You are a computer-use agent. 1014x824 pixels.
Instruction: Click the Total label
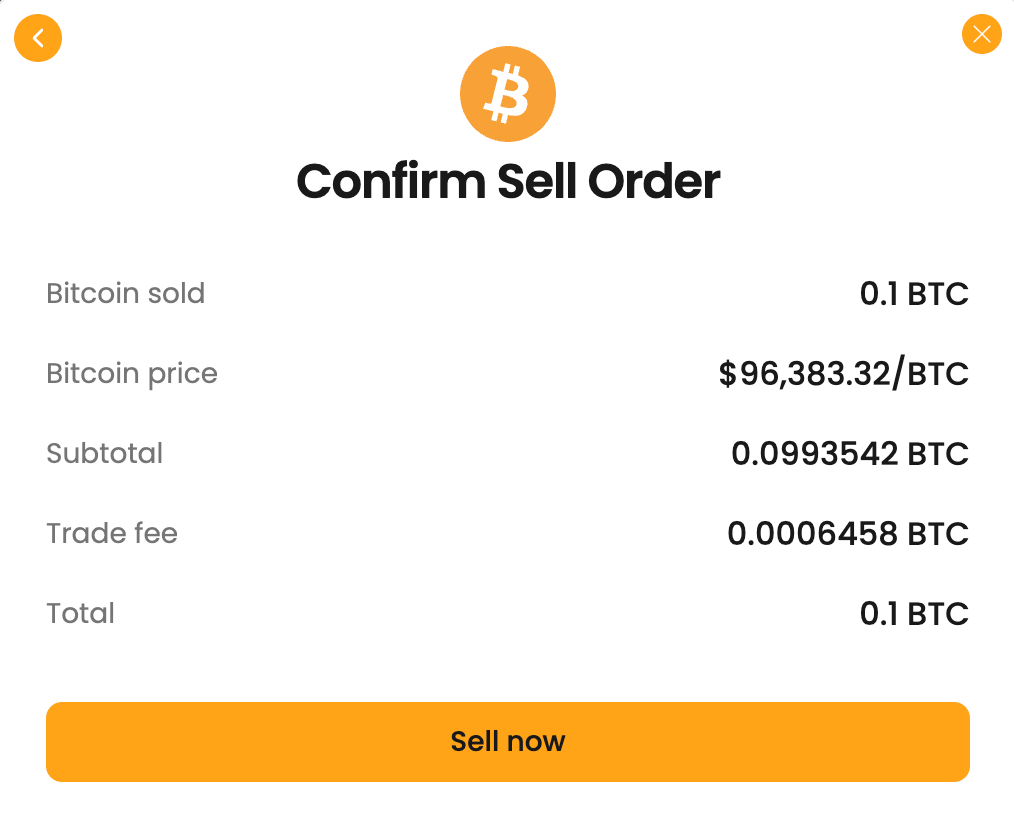(81, 614)
